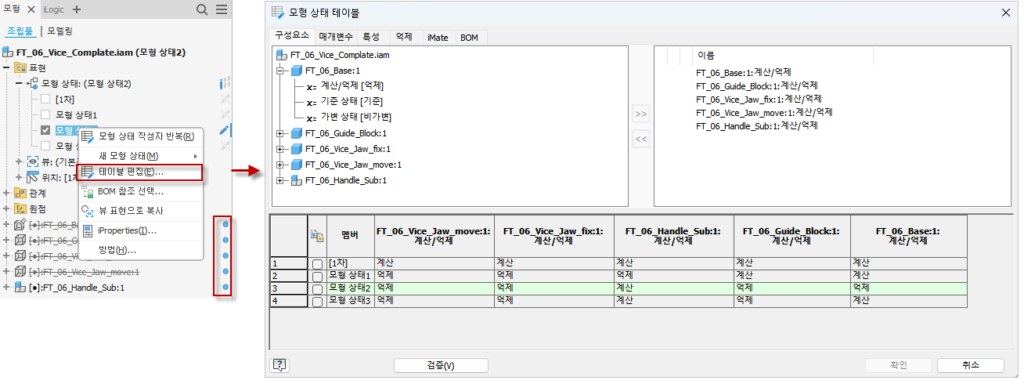
Task: Click the FT_06_Vice_Jaw_move:1 column header
Action: tap(434, 236)
